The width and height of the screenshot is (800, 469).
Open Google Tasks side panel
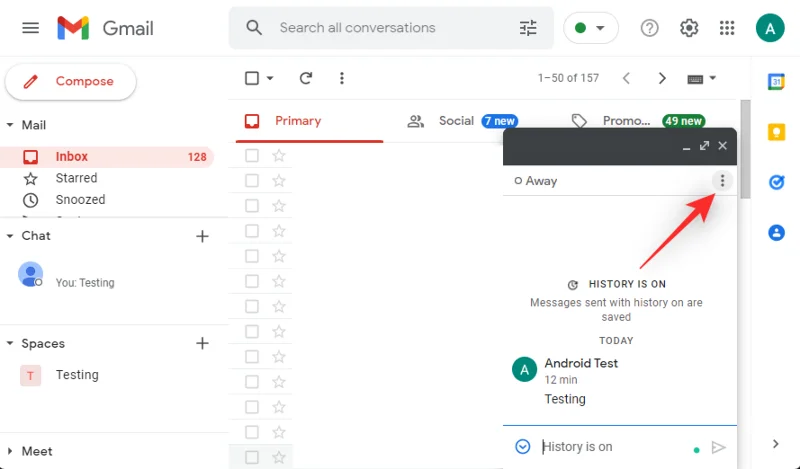pyautogui.click(x=776, y=182)
